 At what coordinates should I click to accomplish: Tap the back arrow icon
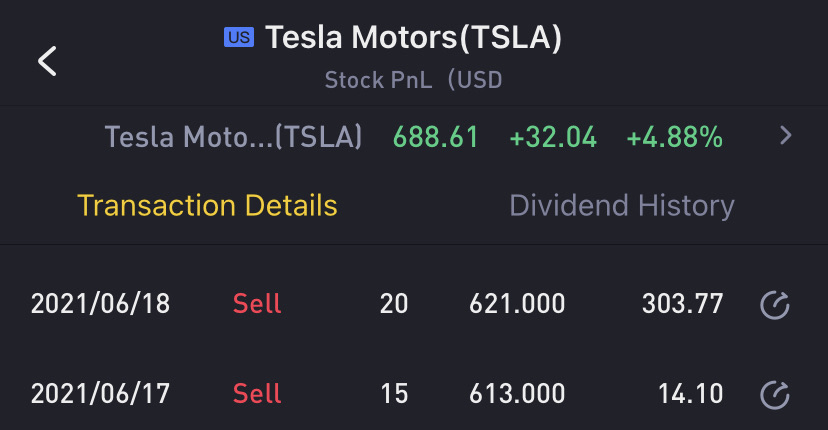click(x=47, y=61)
